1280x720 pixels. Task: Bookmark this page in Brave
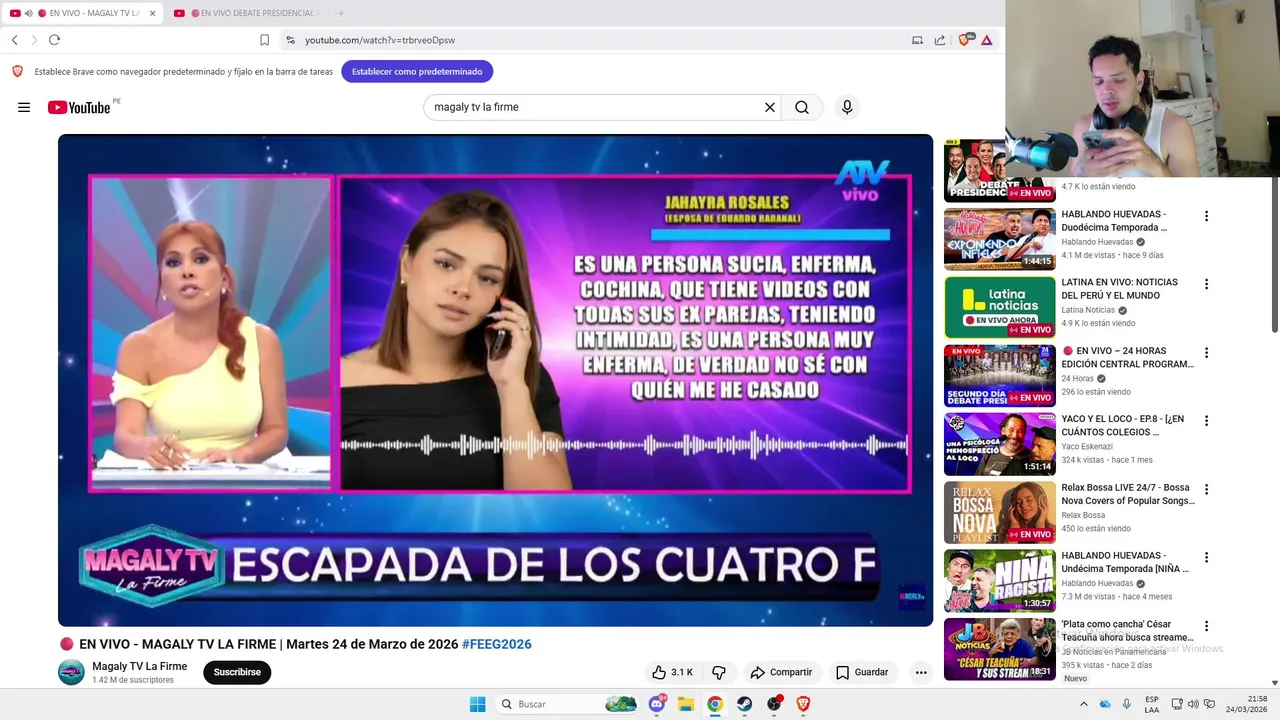264,40
